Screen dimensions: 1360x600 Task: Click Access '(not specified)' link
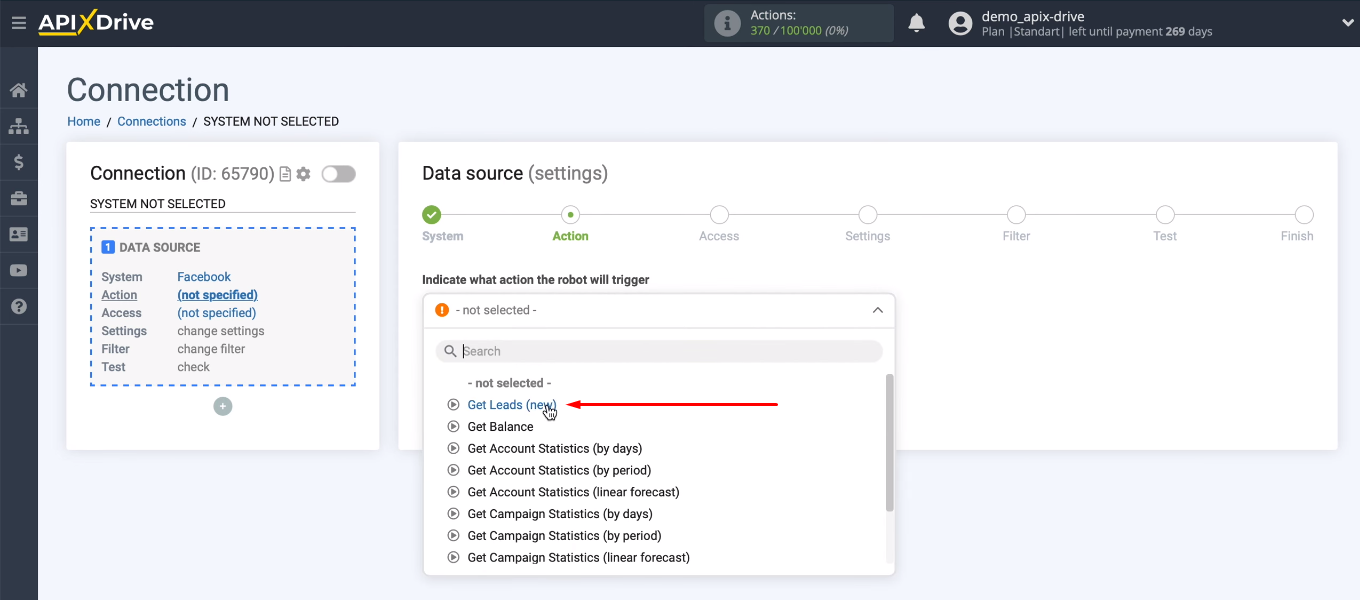coord(218,313)
